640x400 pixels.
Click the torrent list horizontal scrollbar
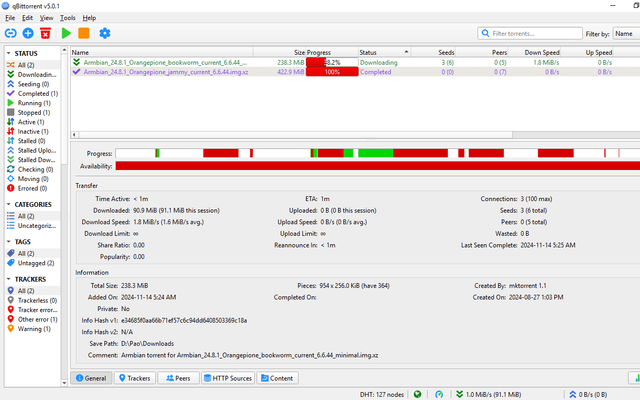tap(296, 135)
